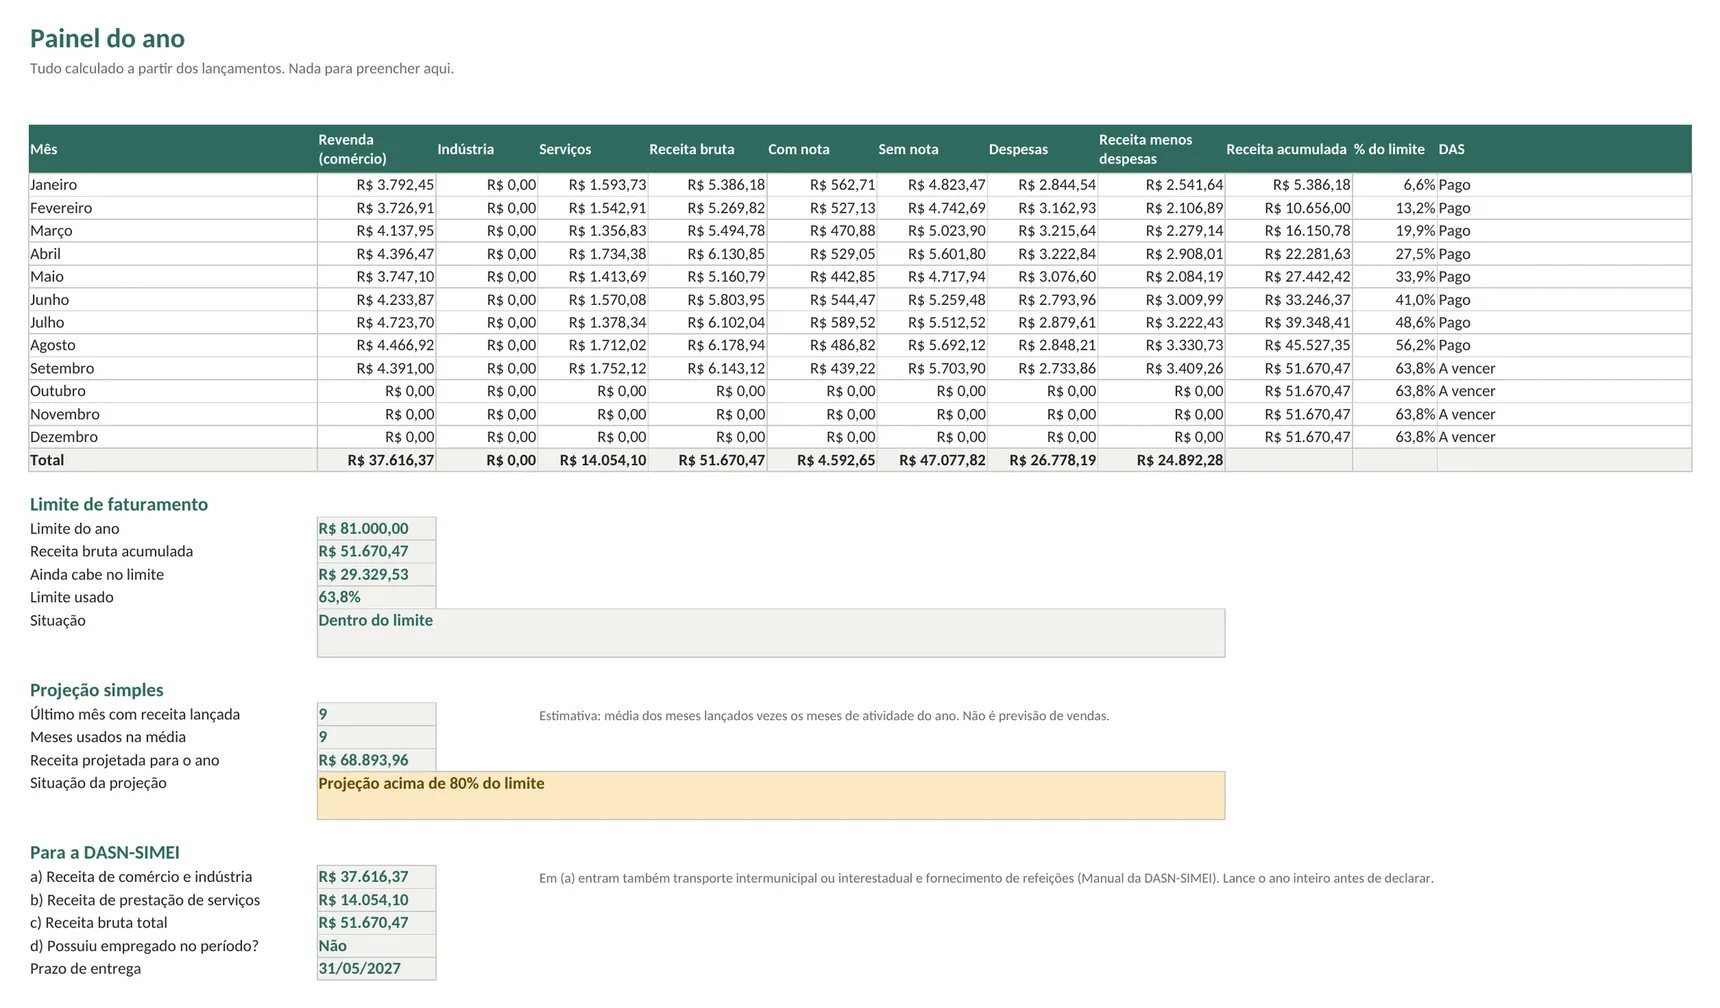Select the 'Pago' status for Agosto
1720x1008 pixels.
[x=1563, y=345]
